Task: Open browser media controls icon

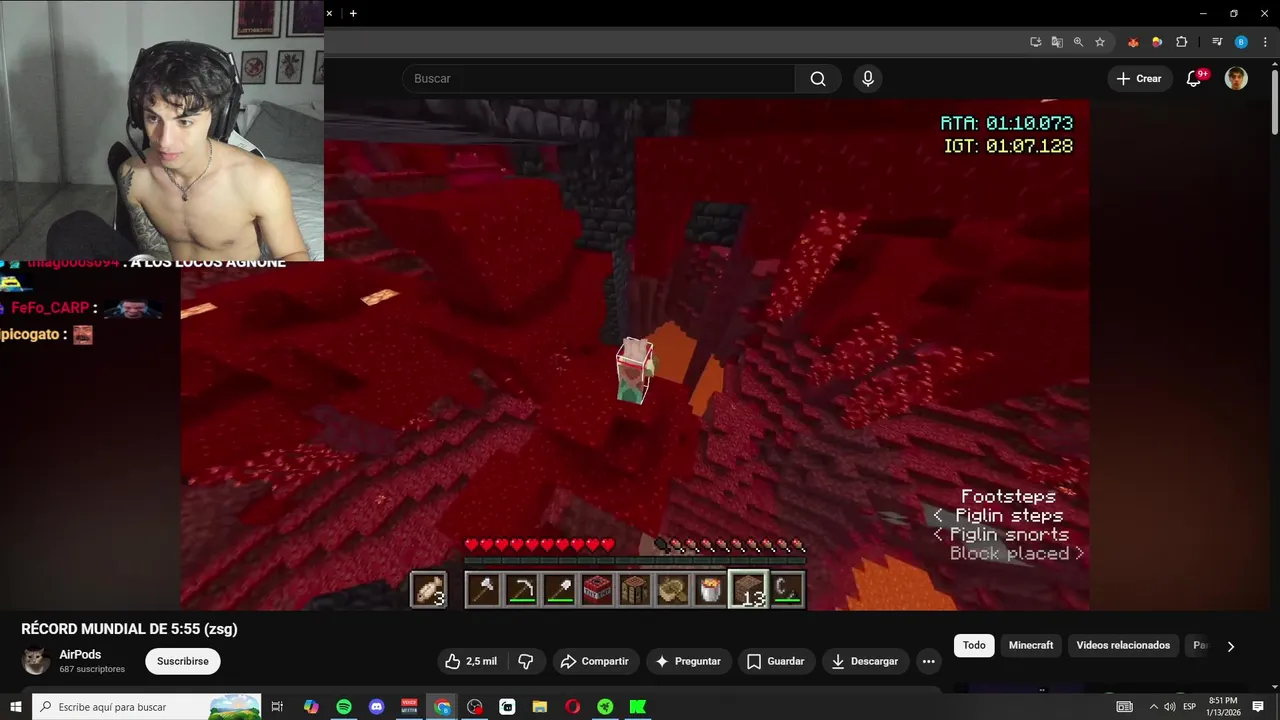Action: 1217,42
